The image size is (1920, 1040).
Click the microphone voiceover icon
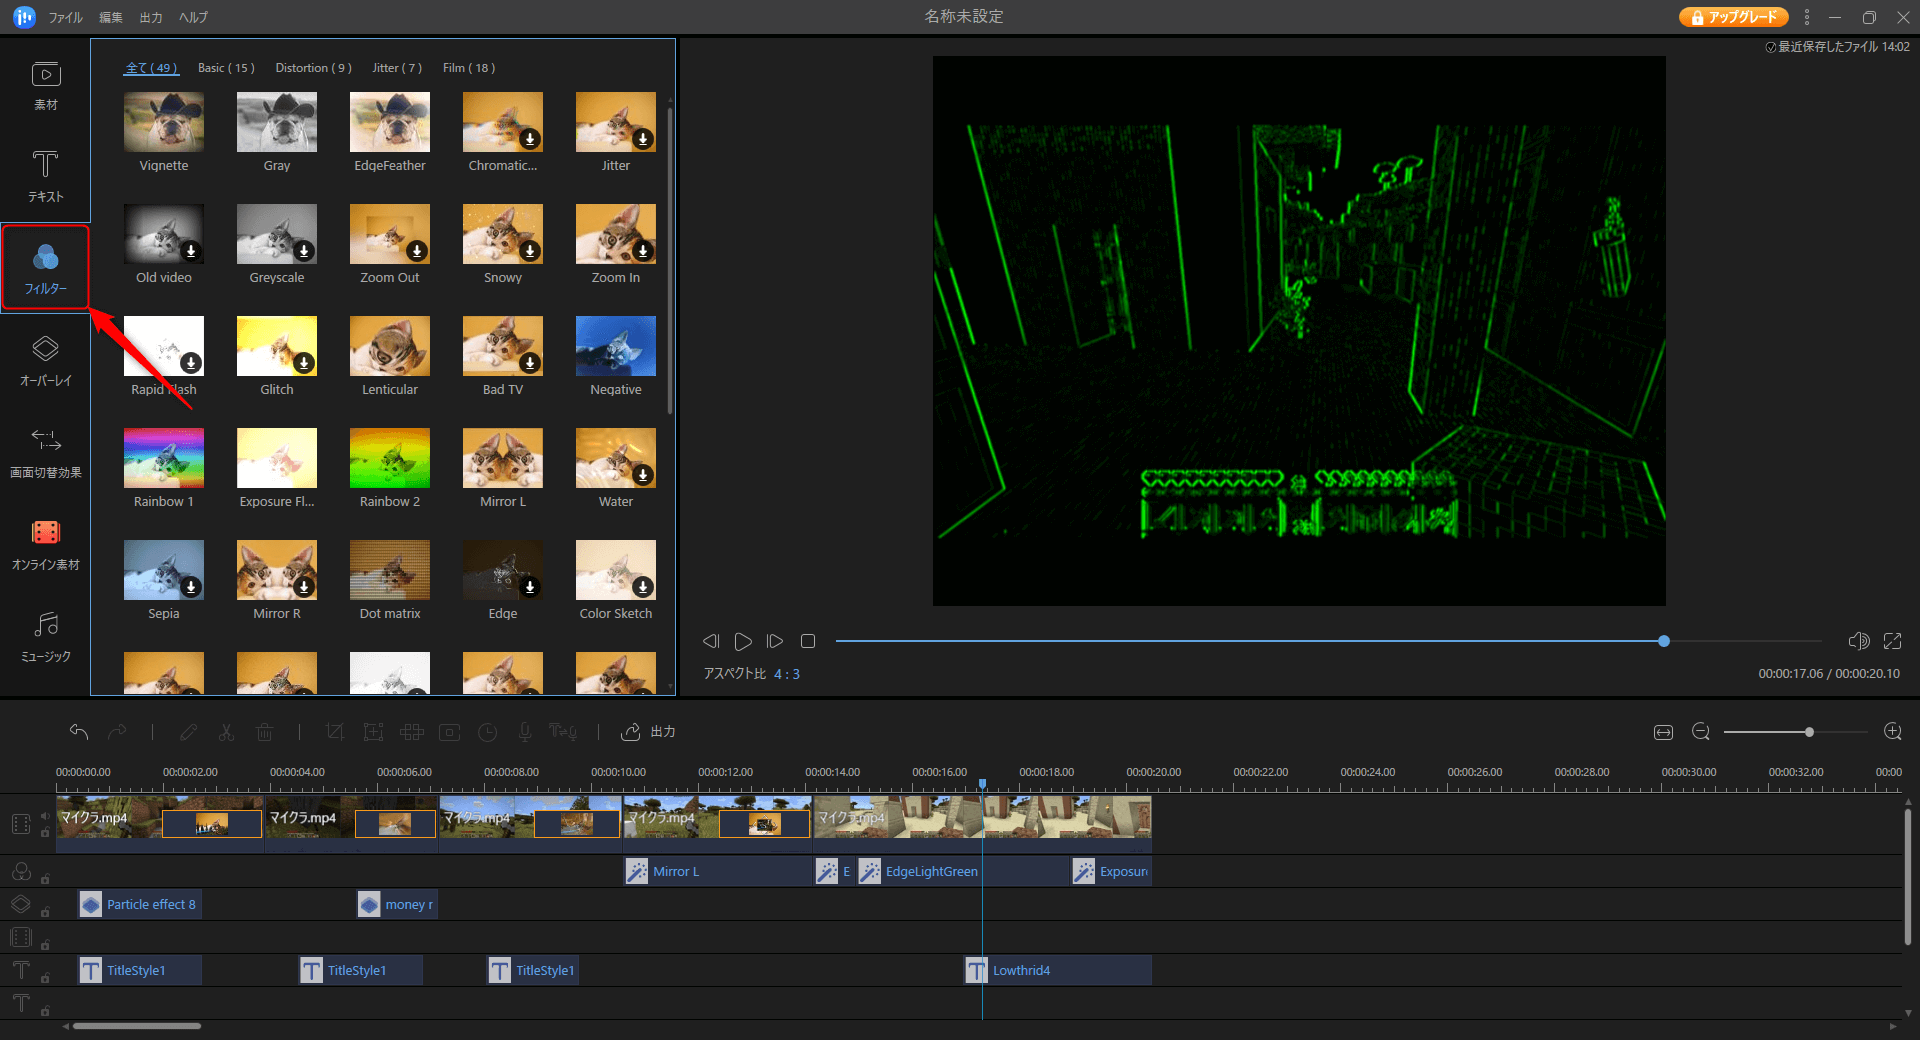[524, 732]
